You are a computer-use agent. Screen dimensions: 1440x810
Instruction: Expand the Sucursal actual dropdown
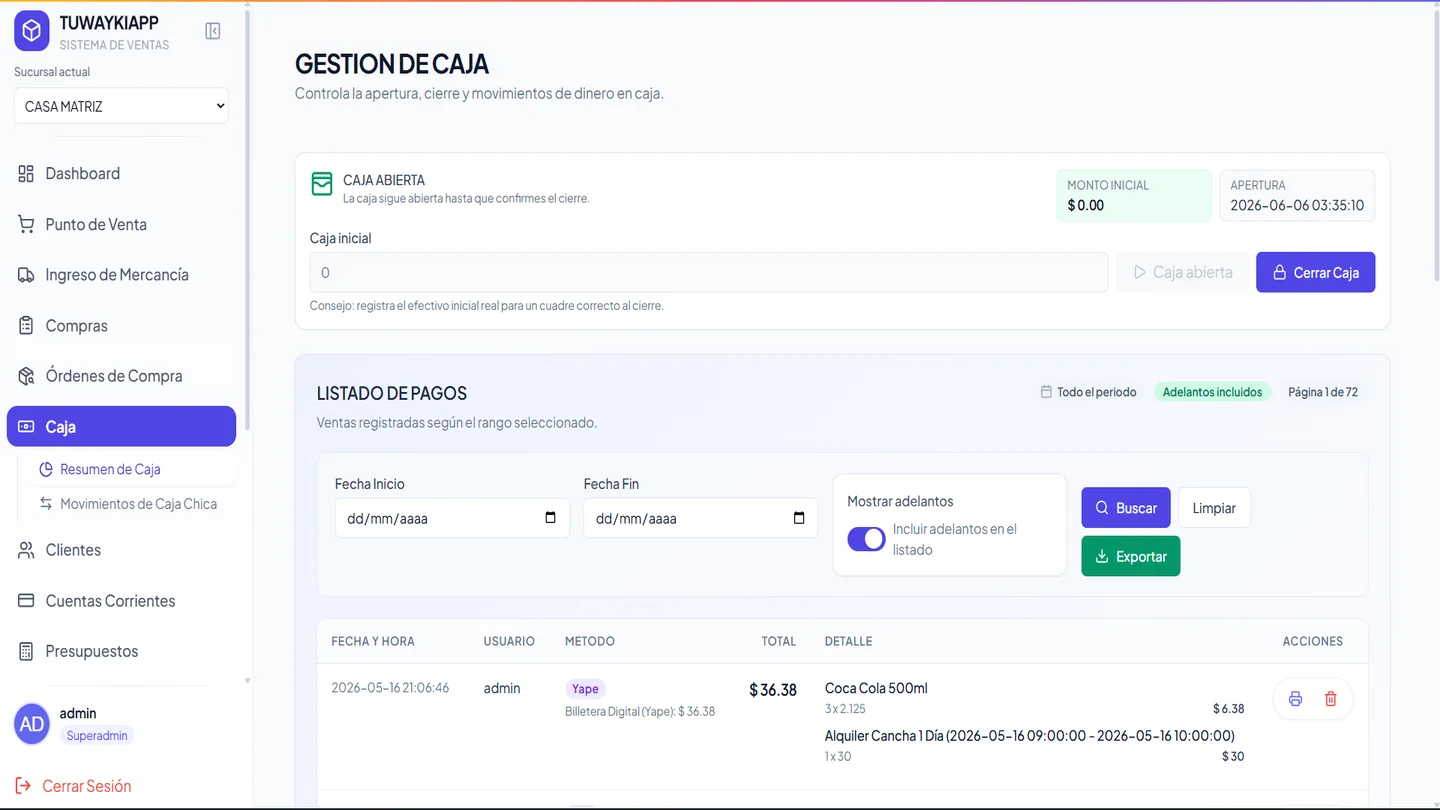[x=121, y=106]
